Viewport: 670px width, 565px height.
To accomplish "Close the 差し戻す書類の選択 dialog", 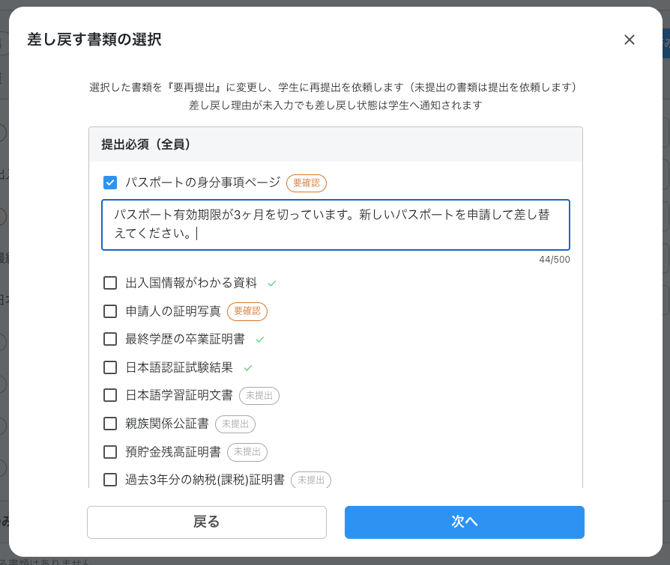I will 629,40.
